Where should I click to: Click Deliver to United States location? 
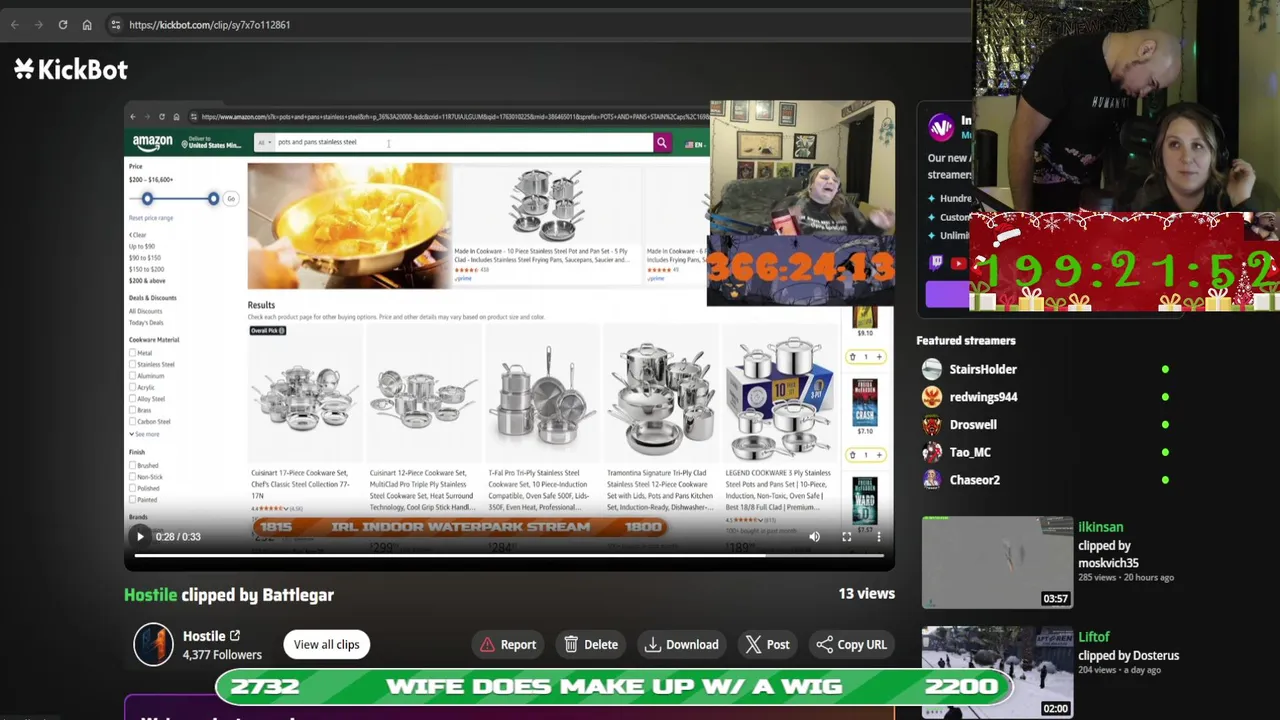click(211, 143)
